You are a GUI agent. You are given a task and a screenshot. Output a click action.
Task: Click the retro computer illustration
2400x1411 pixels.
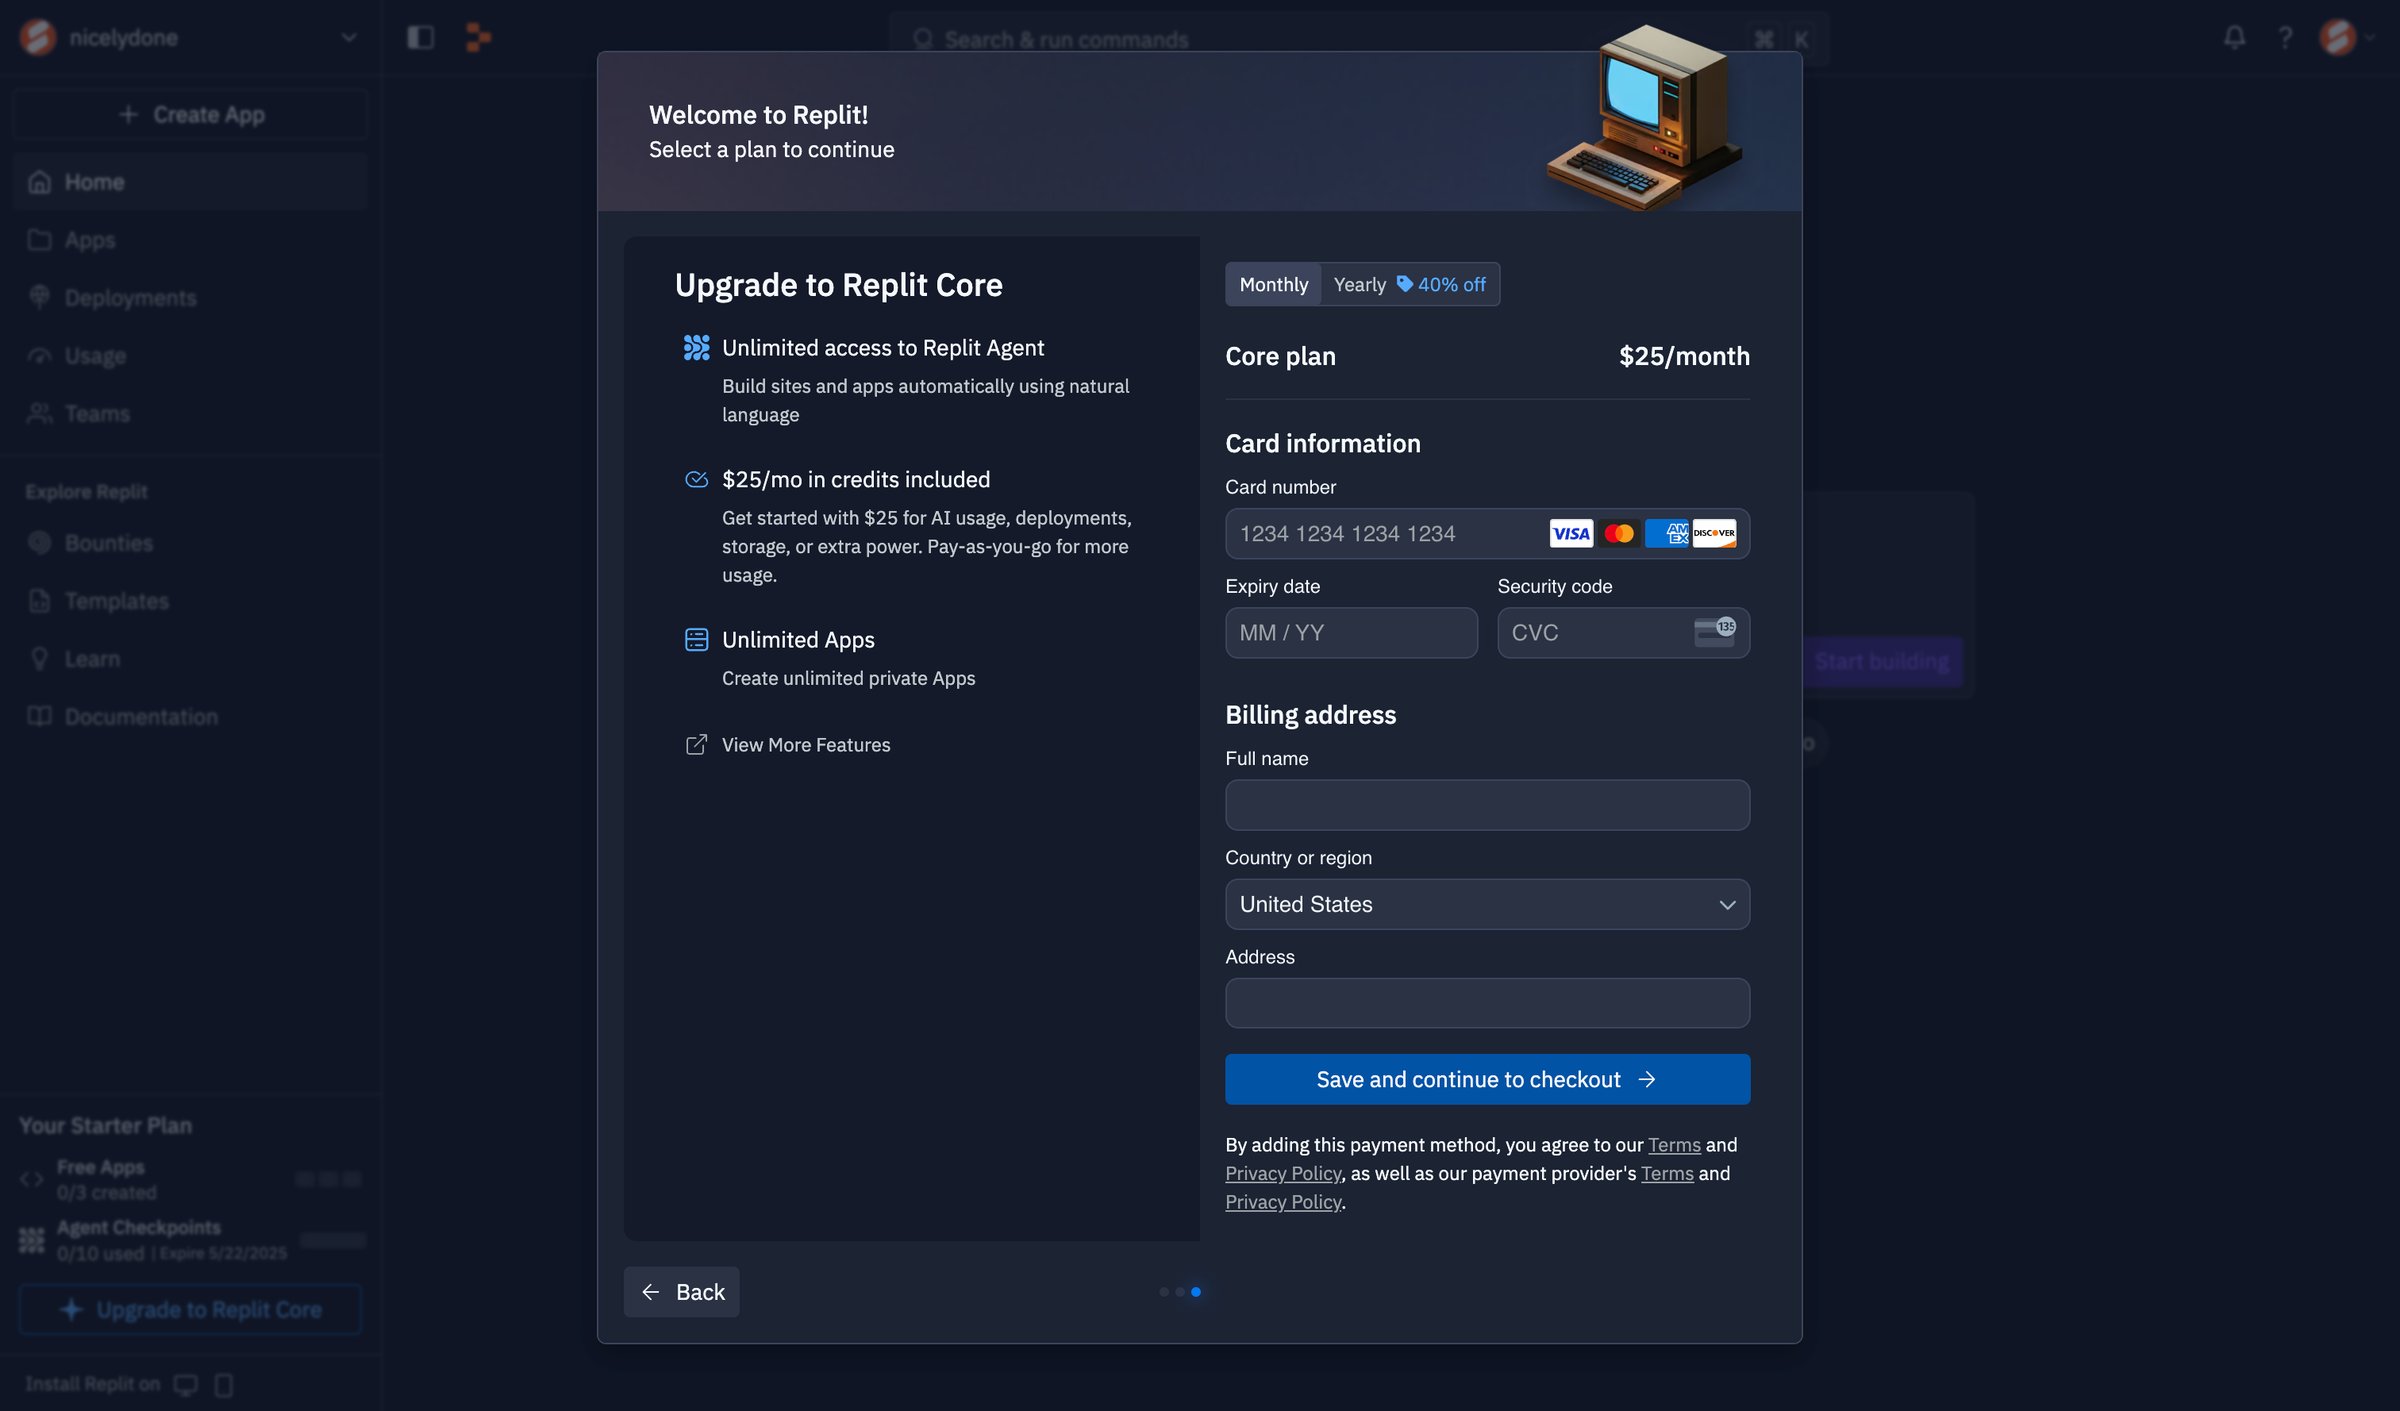click(1645, 118)
